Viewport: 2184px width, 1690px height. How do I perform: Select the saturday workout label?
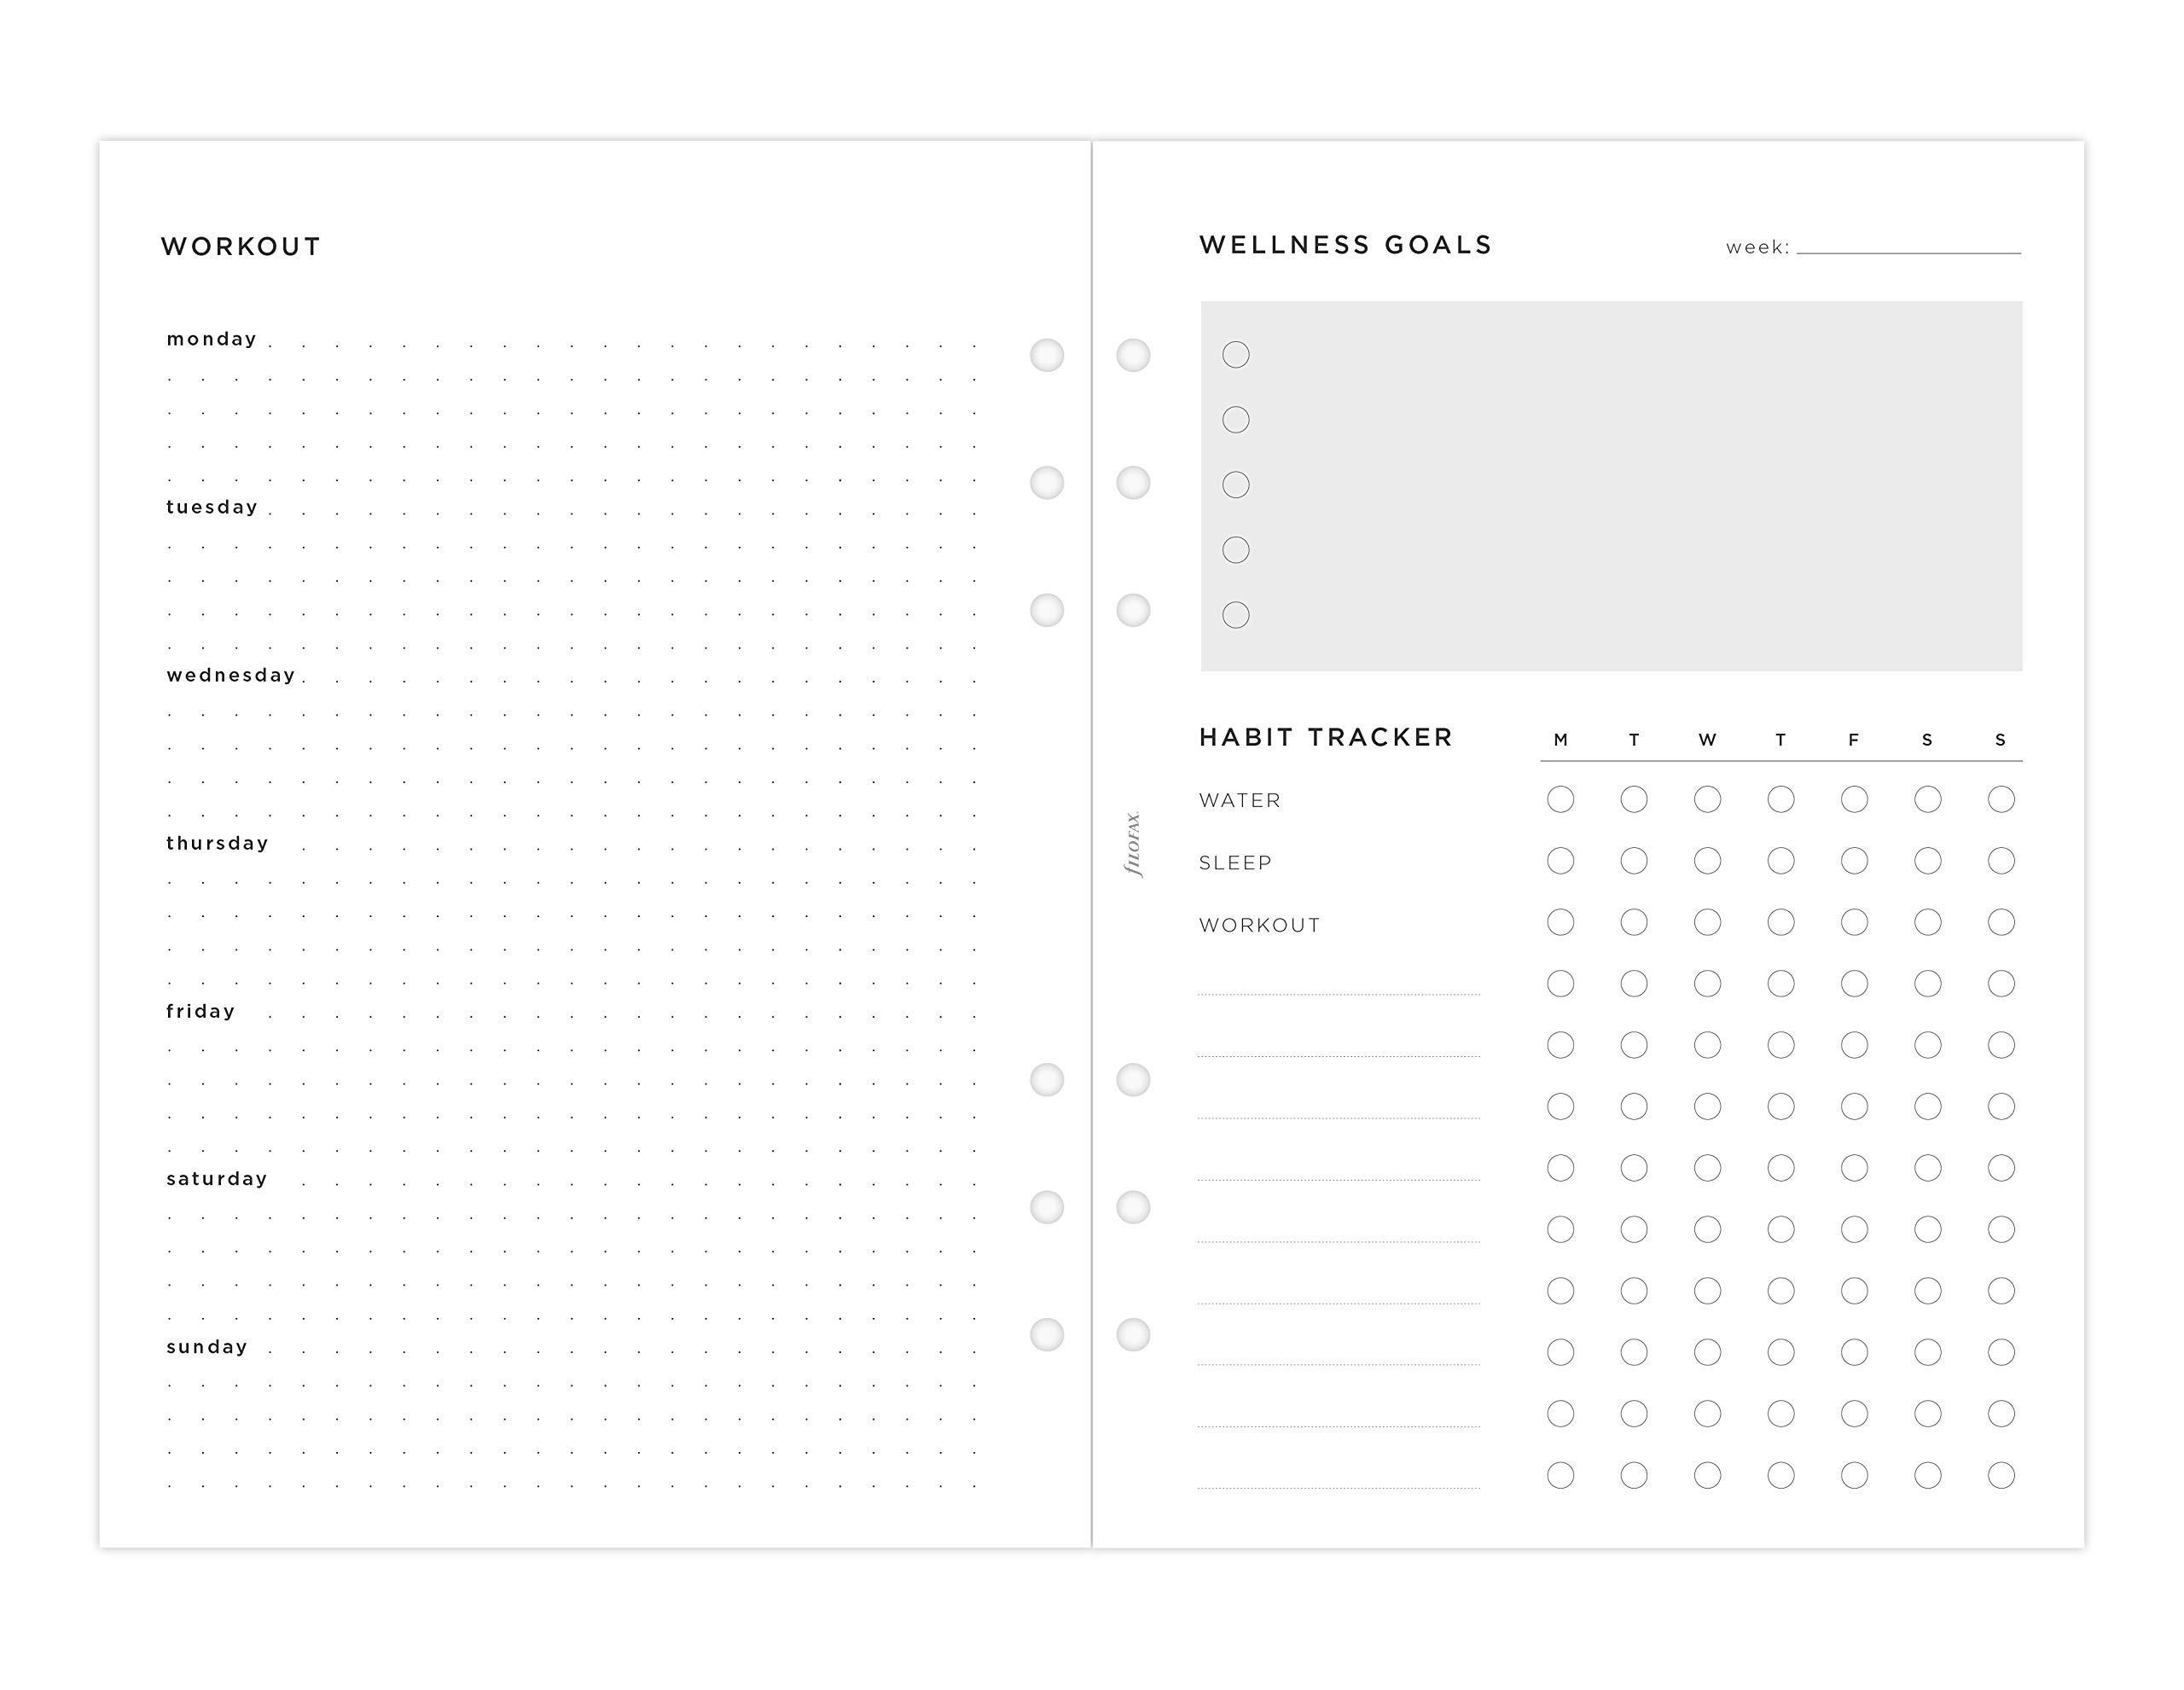click(x=217, y=1179)
